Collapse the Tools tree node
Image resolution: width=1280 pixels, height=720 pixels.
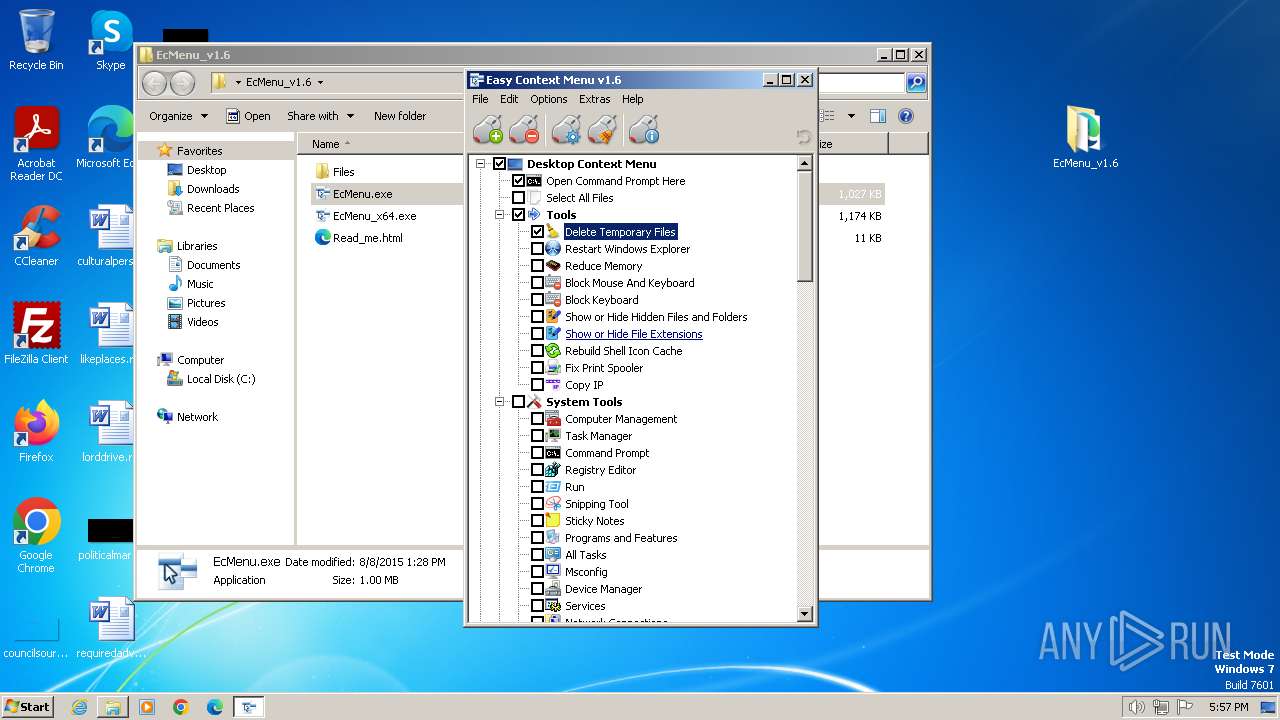500,215
